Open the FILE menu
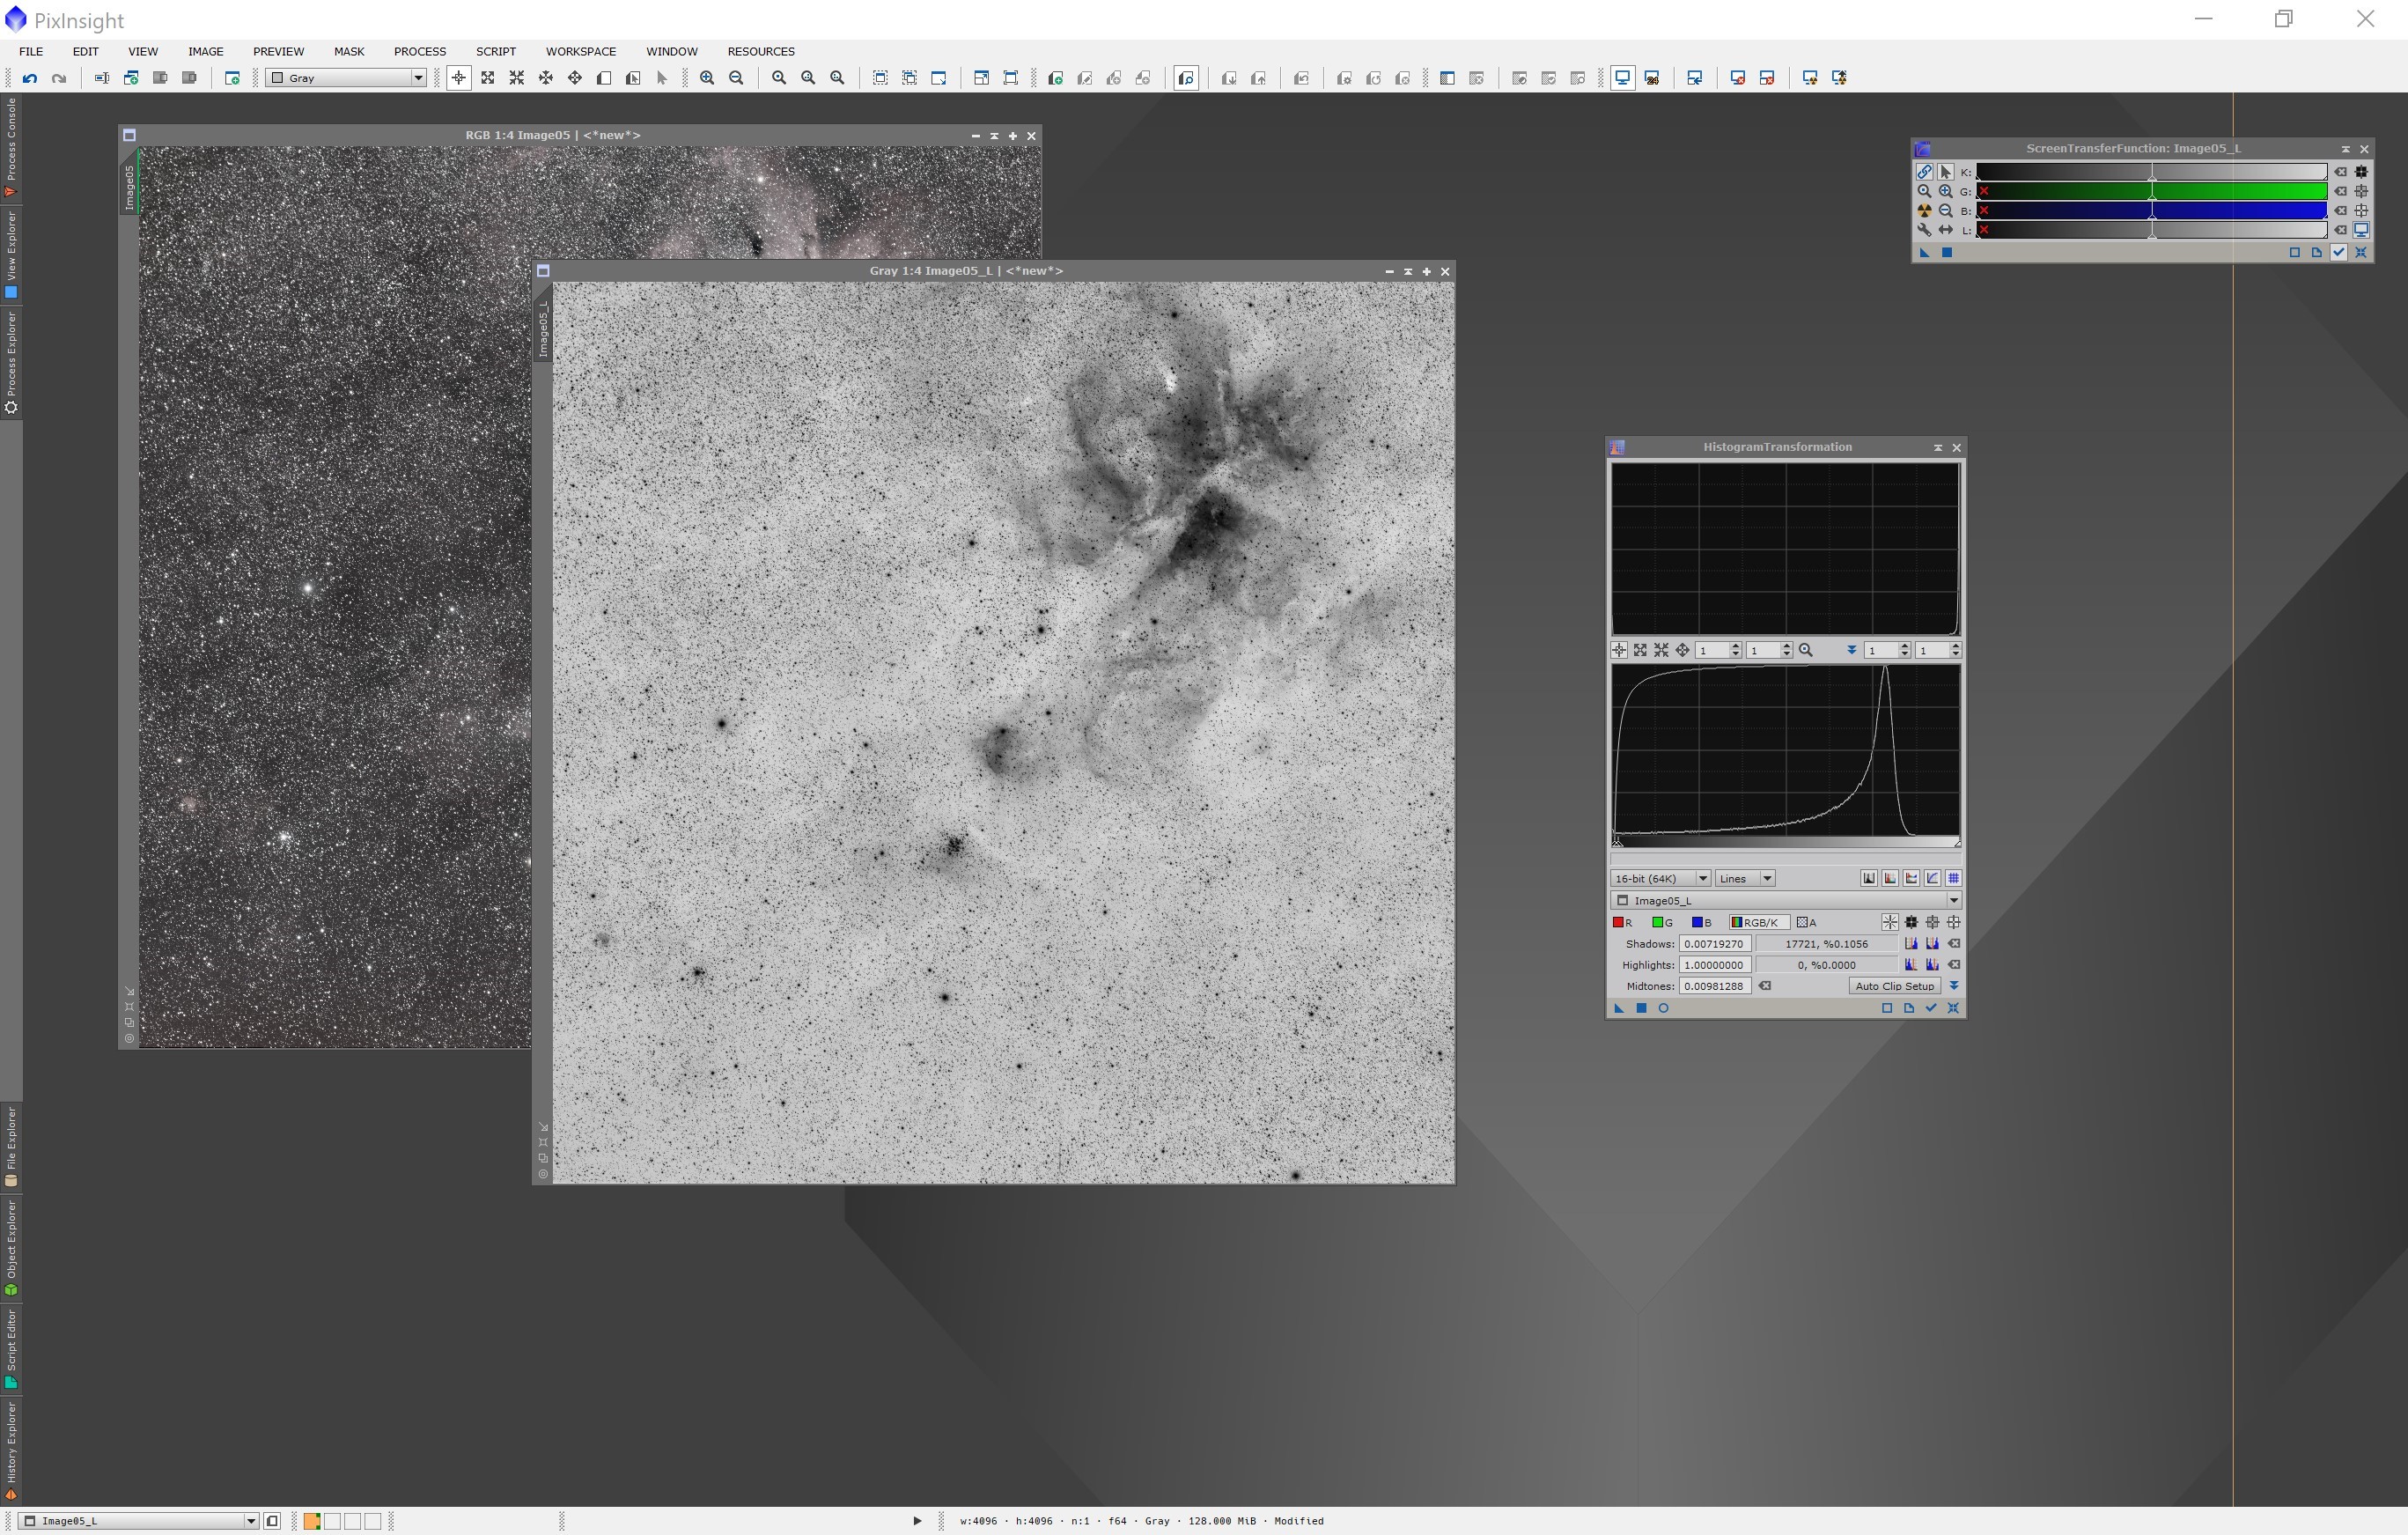The width and height of the screenshot is (2408, 1535). [x=31, y=51]
